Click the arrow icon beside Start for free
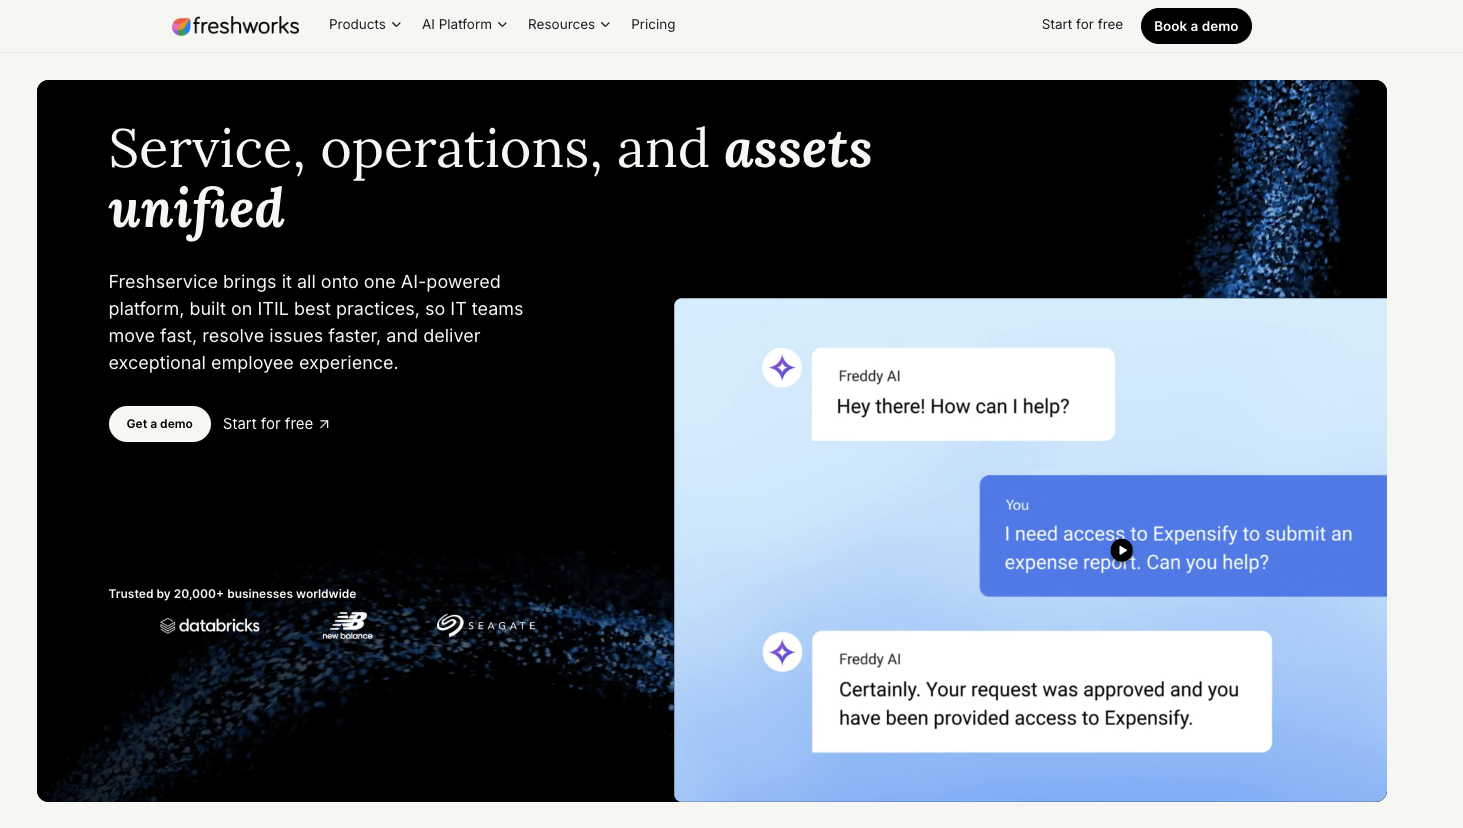This screenshot has height=828, width=1463. 324,424
